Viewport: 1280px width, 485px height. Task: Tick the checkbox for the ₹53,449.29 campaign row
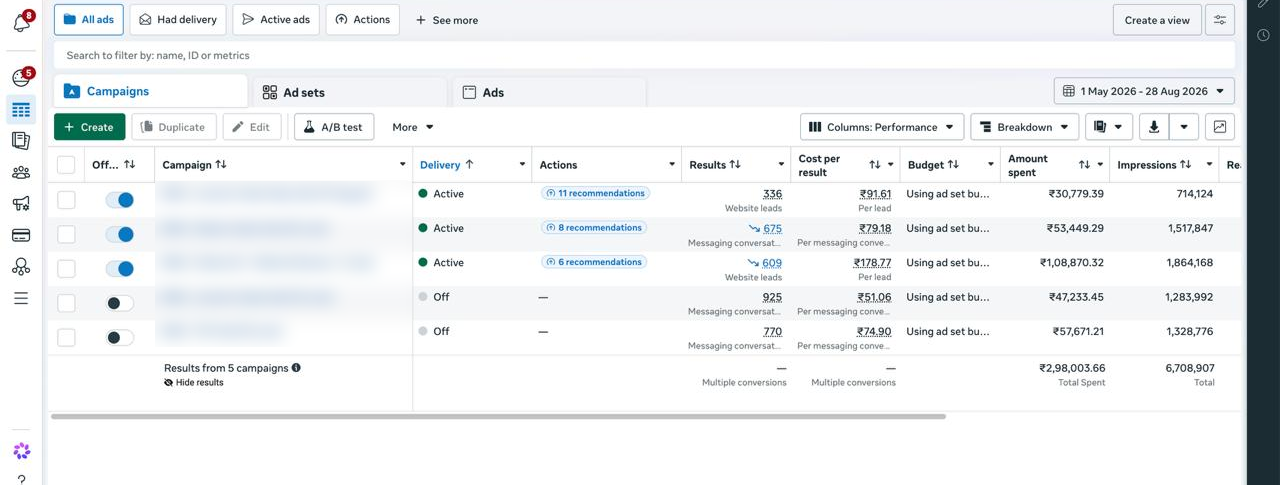[x=66, y=234]
